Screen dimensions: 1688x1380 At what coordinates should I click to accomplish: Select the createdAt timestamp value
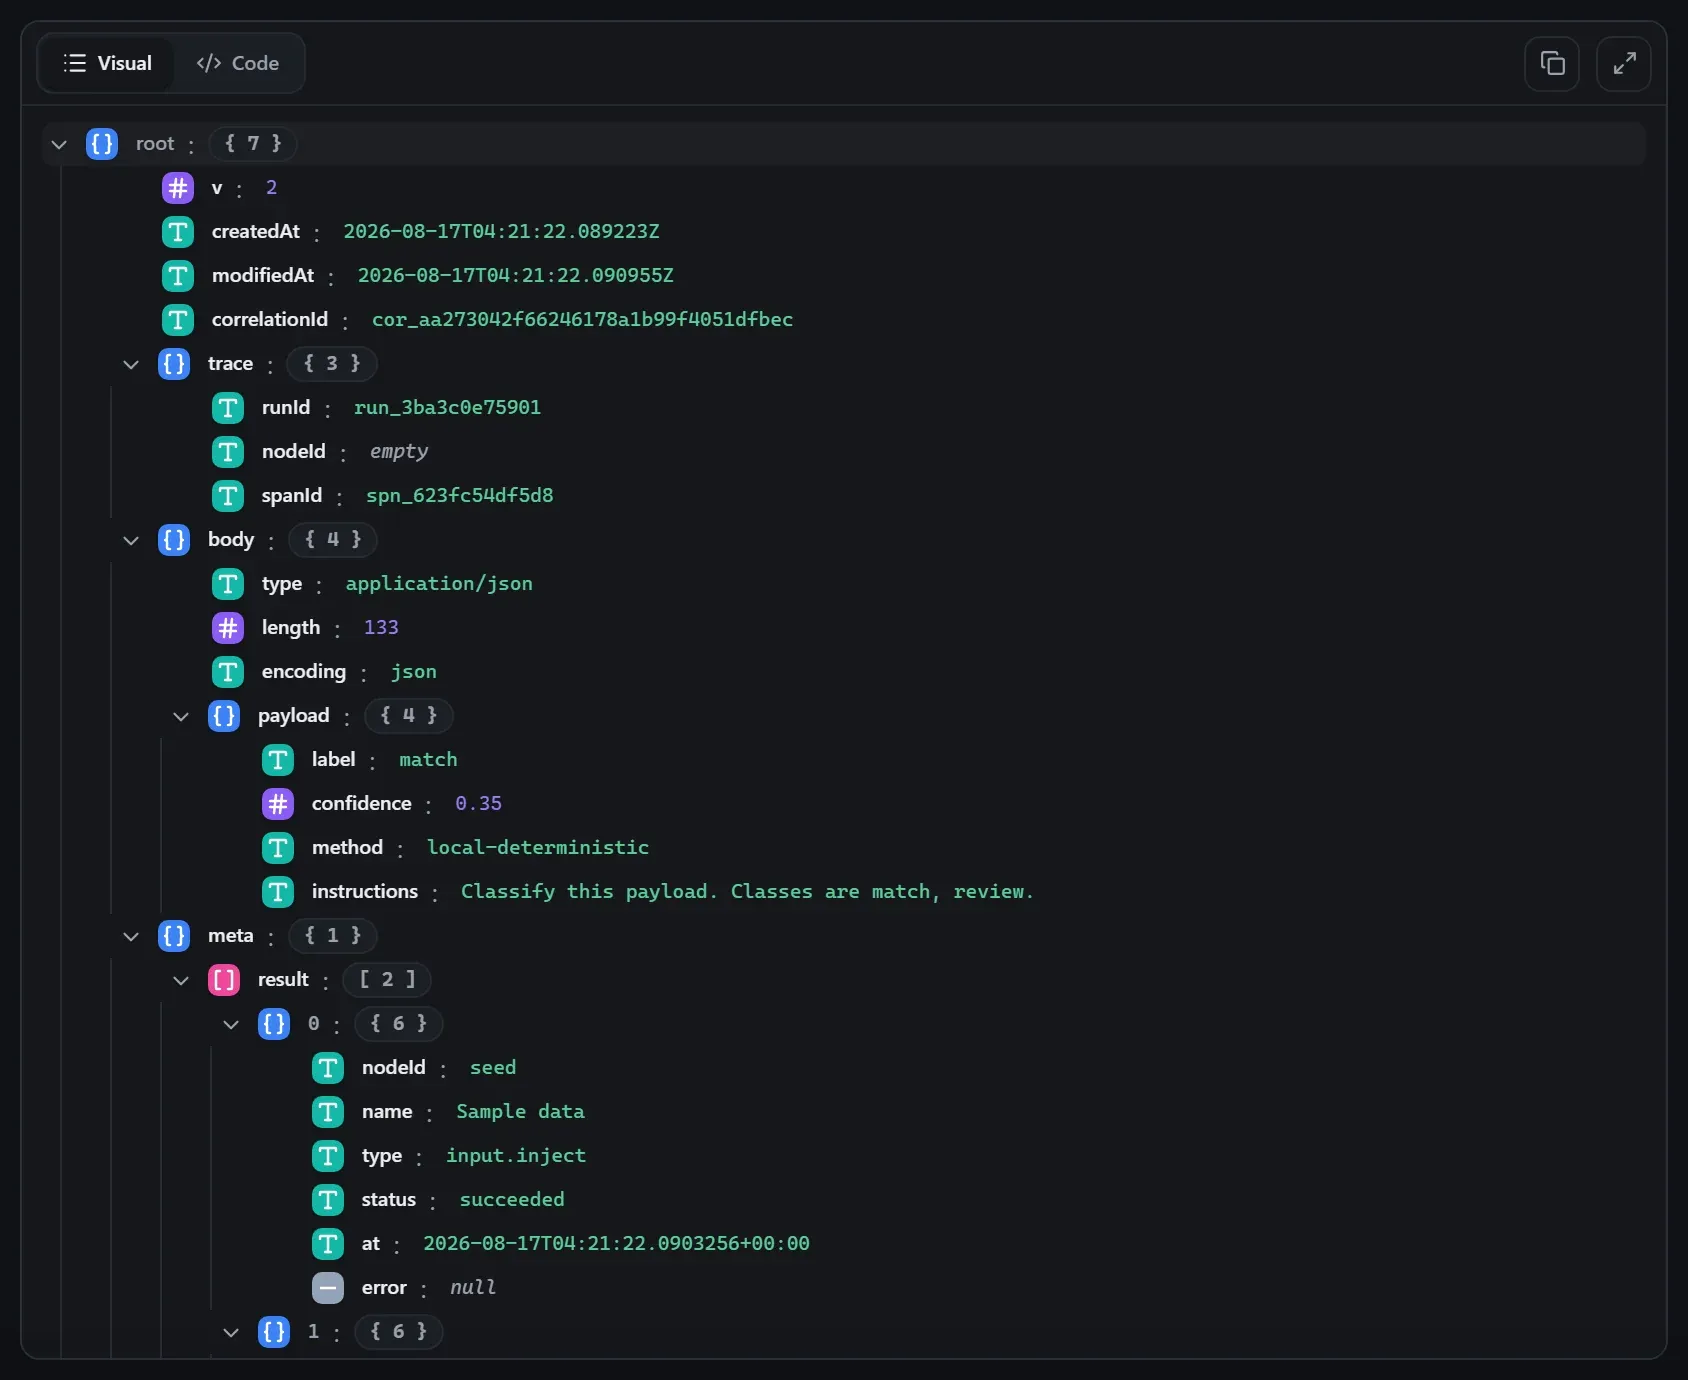[501, 232]
